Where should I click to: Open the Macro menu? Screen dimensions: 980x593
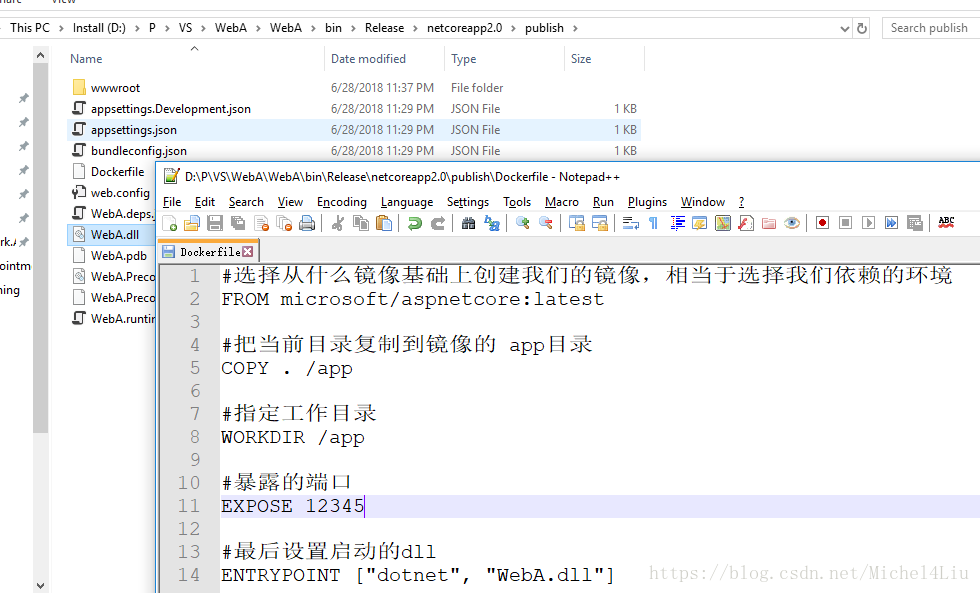[x=562, y=202]
